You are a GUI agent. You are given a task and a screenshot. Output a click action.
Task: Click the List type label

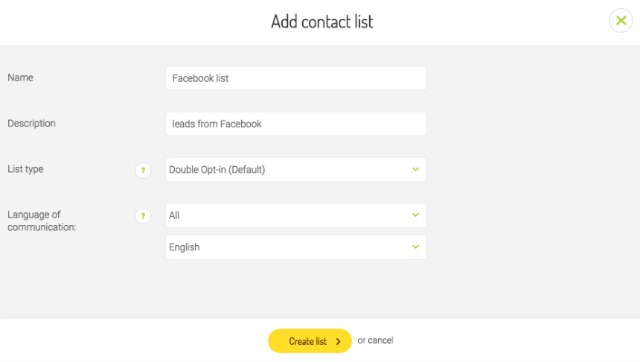25,169
